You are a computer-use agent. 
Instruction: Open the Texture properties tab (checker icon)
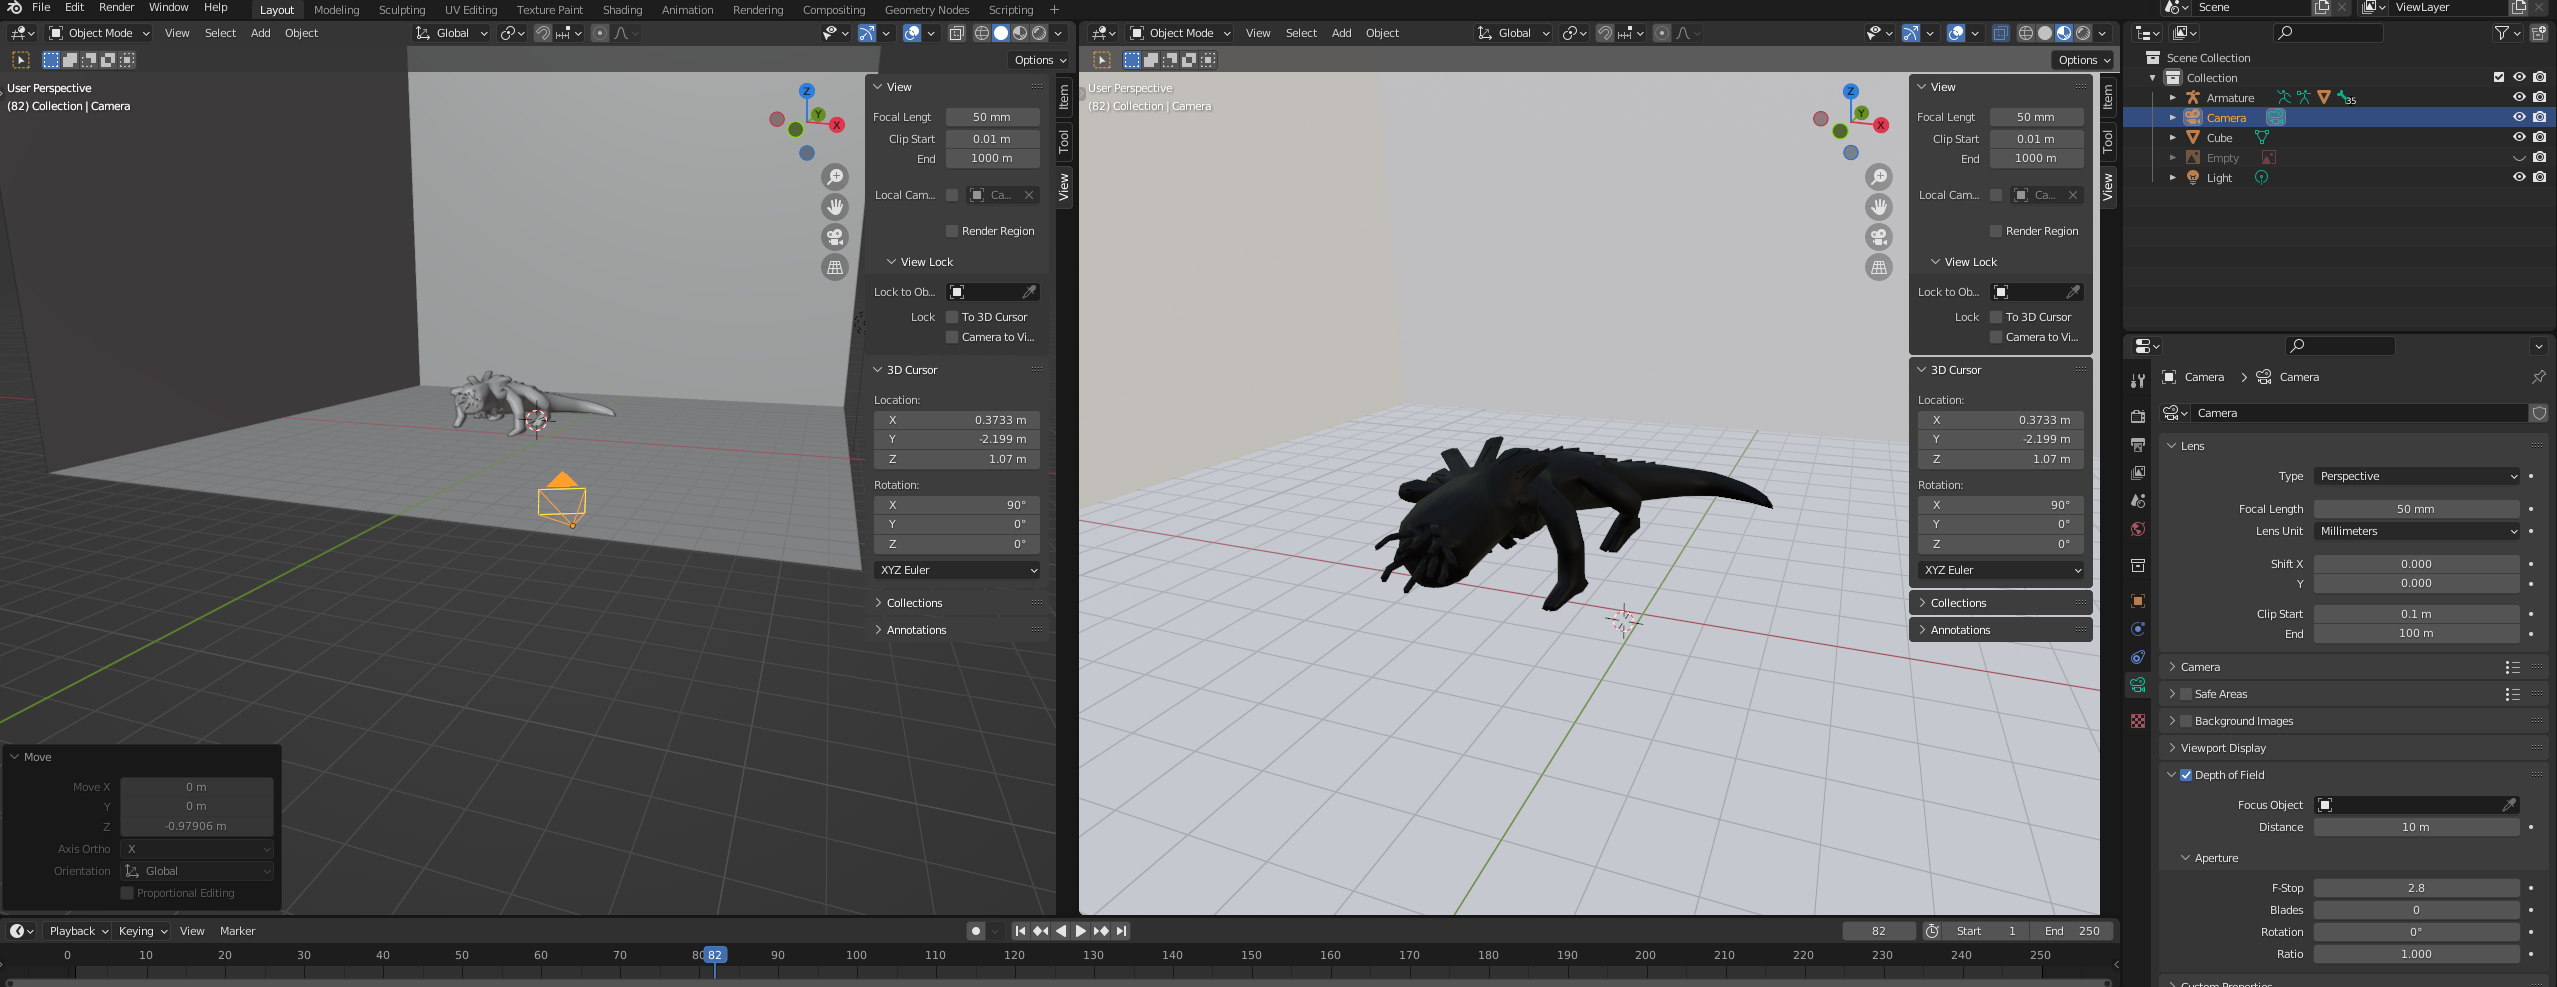[x=2138, y=721]
